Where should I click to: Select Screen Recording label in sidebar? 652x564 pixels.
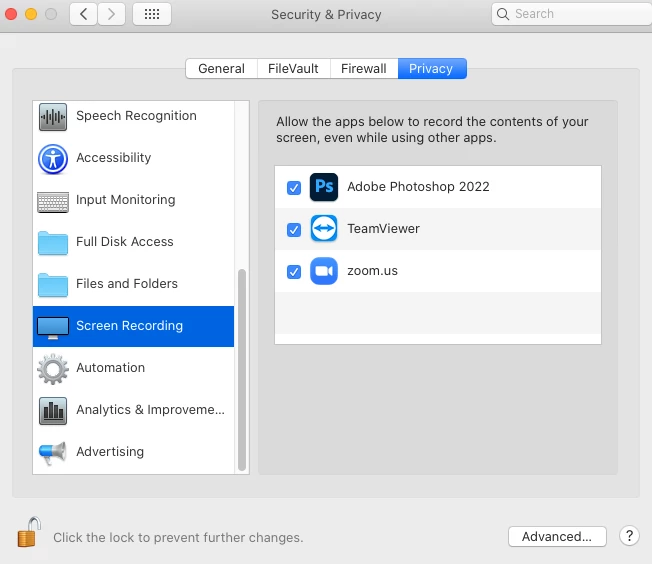click(129, 326)
